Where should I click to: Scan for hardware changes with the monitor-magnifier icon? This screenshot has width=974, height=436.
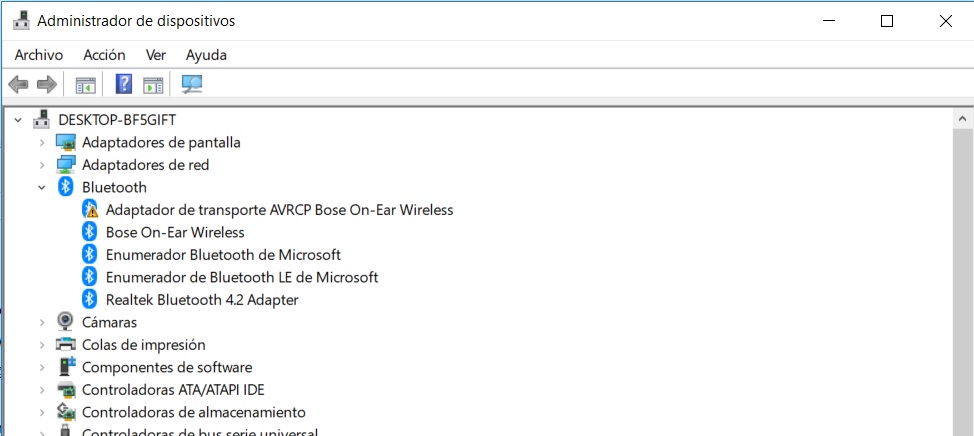(x=192, y=84)
